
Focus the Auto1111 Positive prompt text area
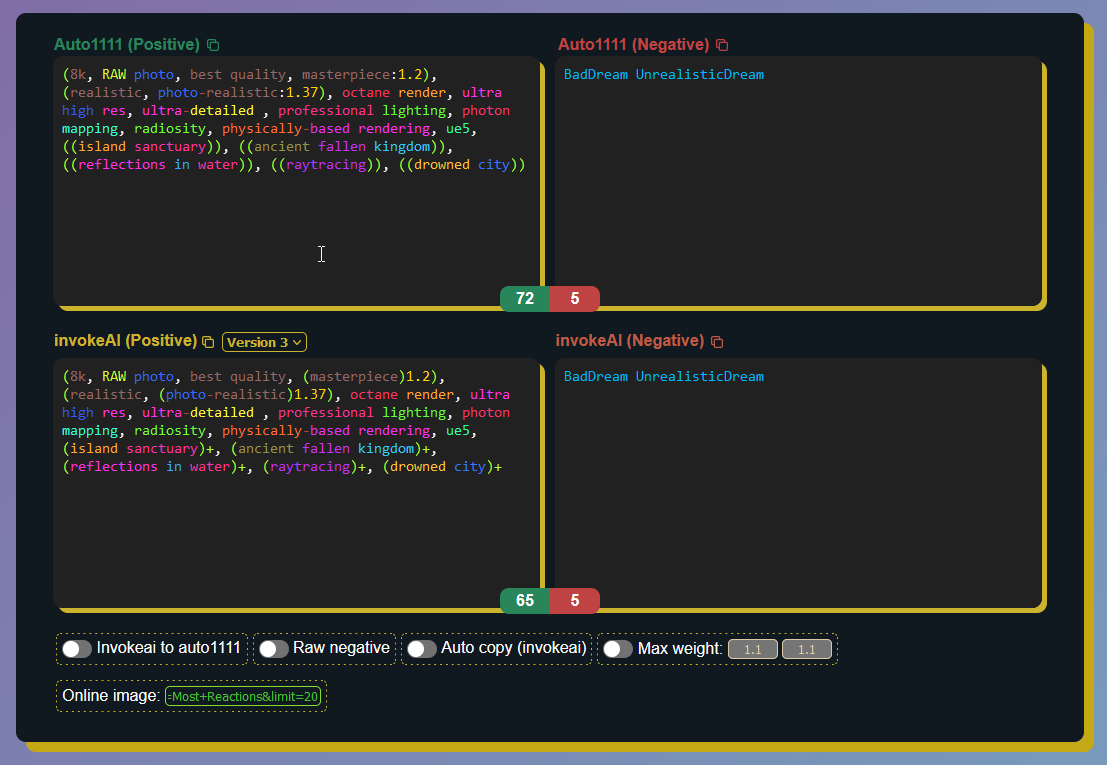pos(297,182)
